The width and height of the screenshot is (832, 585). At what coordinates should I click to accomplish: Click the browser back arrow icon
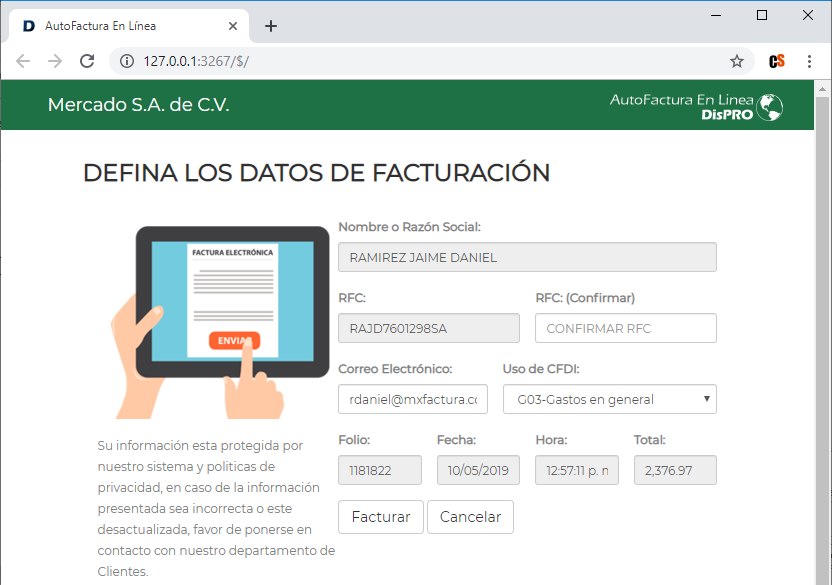pos(22,61)
